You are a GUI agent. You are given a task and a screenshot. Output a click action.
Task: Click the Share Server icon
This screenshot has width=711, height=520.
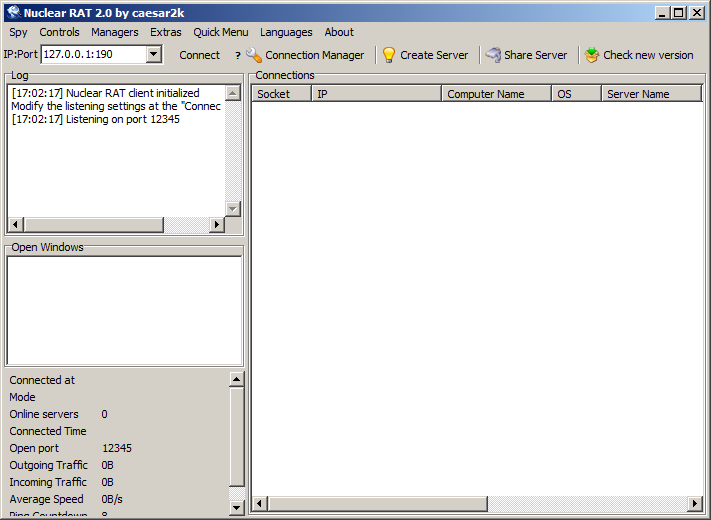tap(493, 55)
